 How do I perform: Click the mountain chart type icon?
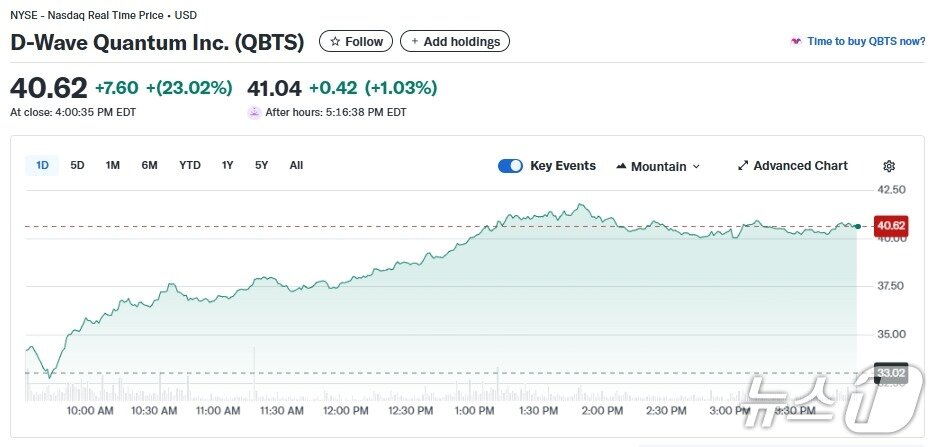pyautogui.click(x=621, y=166)
